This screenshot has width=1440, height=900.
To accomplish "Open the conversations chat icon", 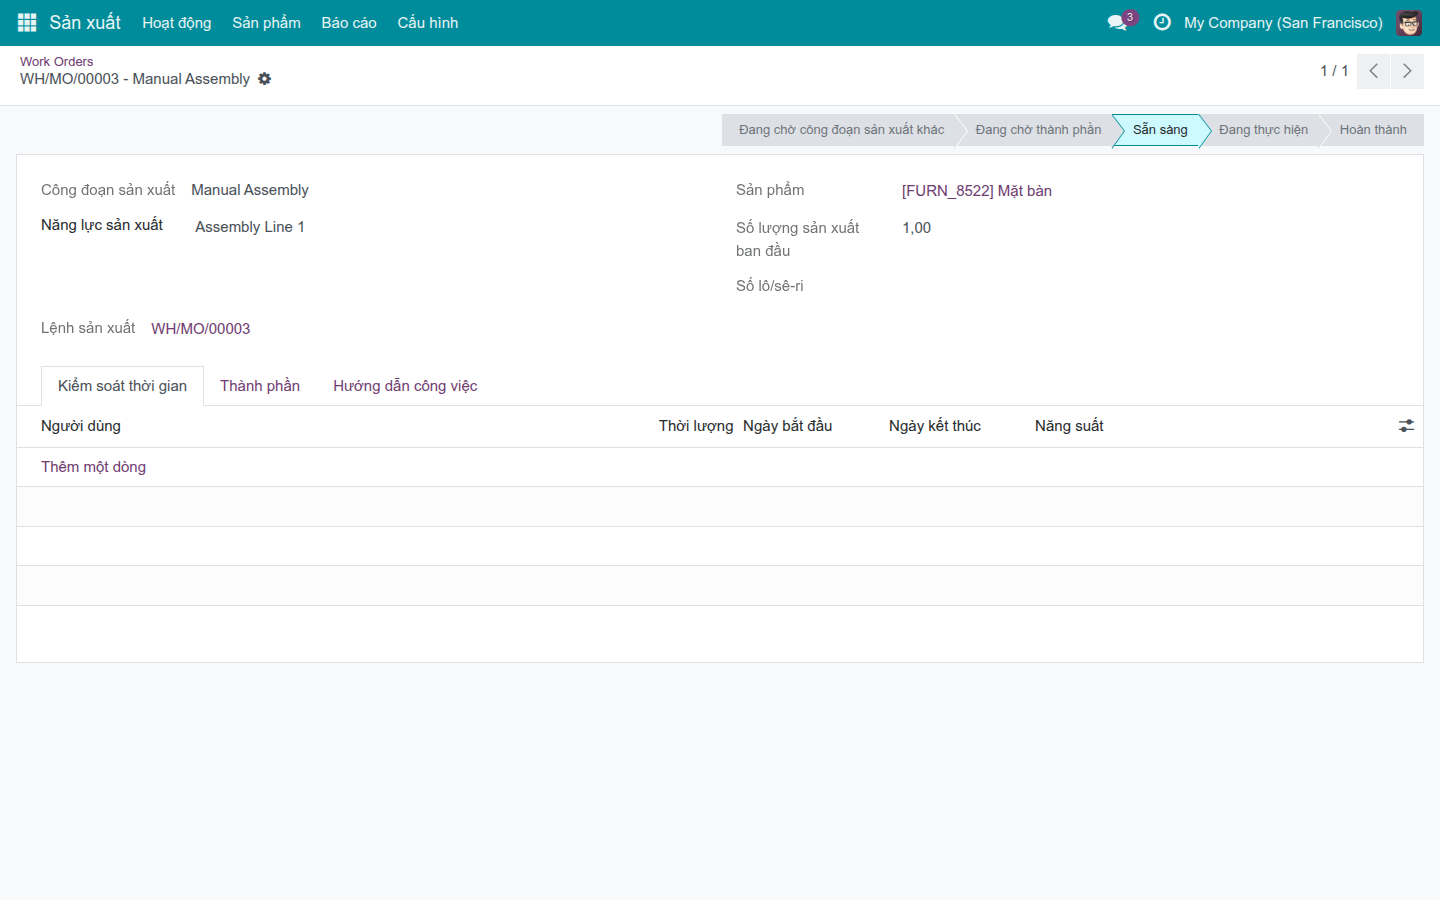I will 1117,22.
